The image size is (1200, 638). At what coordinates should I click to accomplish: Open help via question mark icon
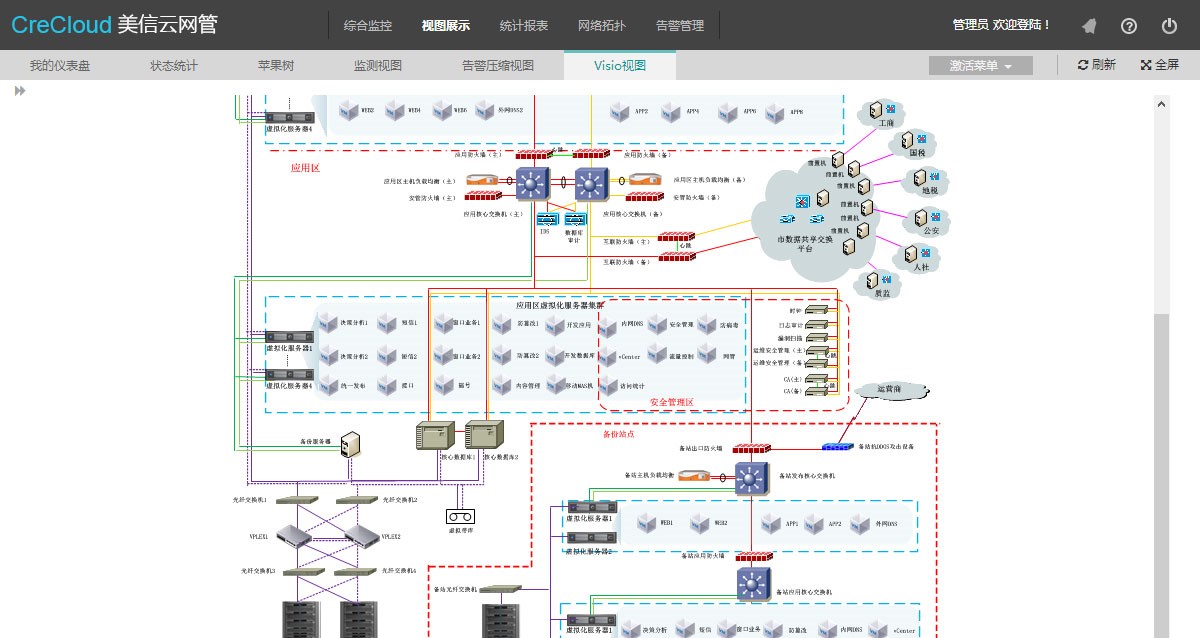click(1129, 26)
